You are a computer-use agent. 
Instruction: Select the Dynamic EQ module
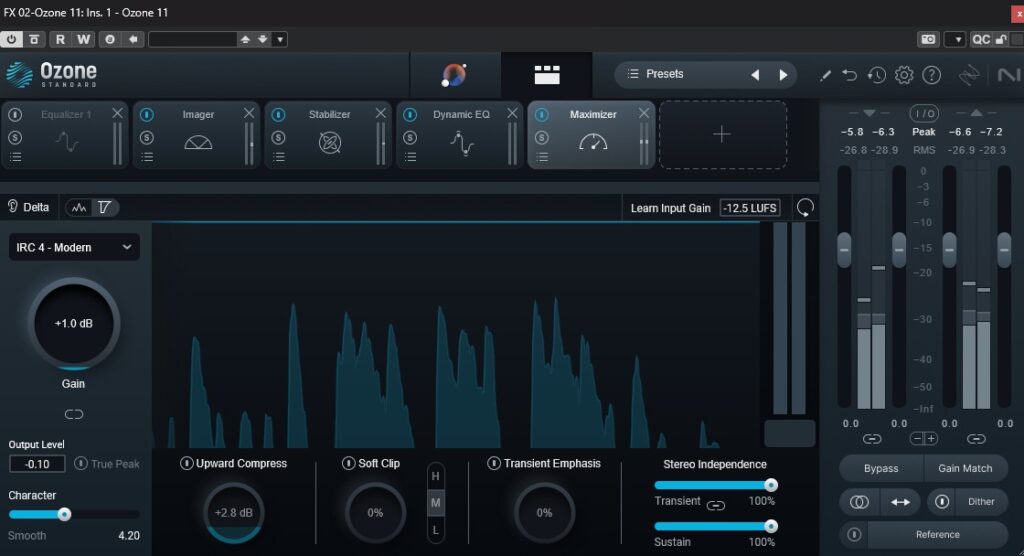point(461,132)
